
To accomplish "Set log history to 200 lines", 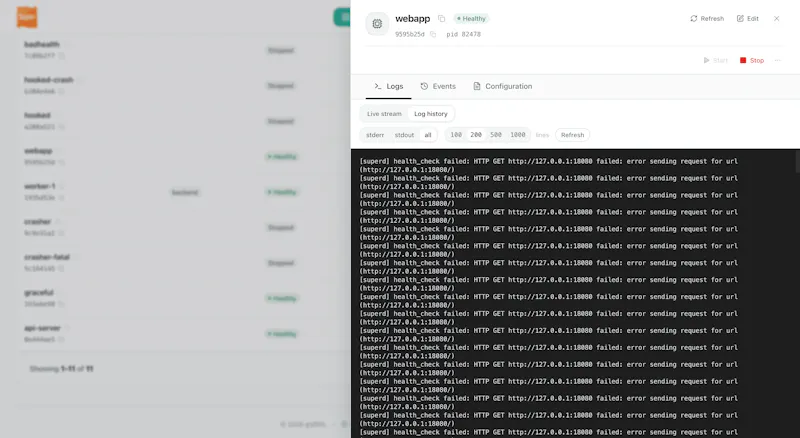I will (476, 135).
